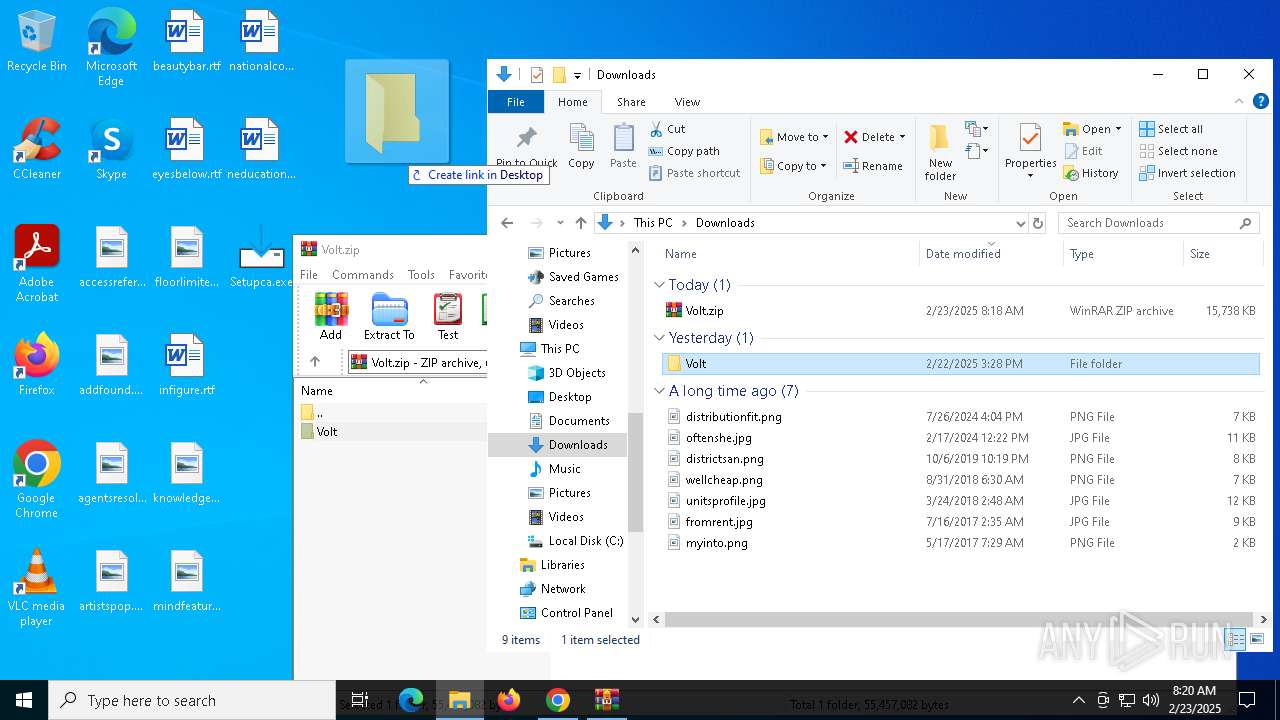1280x720 pixels.
Task: Switch to the Share ribbon tab
Action: tap(631, 101)
